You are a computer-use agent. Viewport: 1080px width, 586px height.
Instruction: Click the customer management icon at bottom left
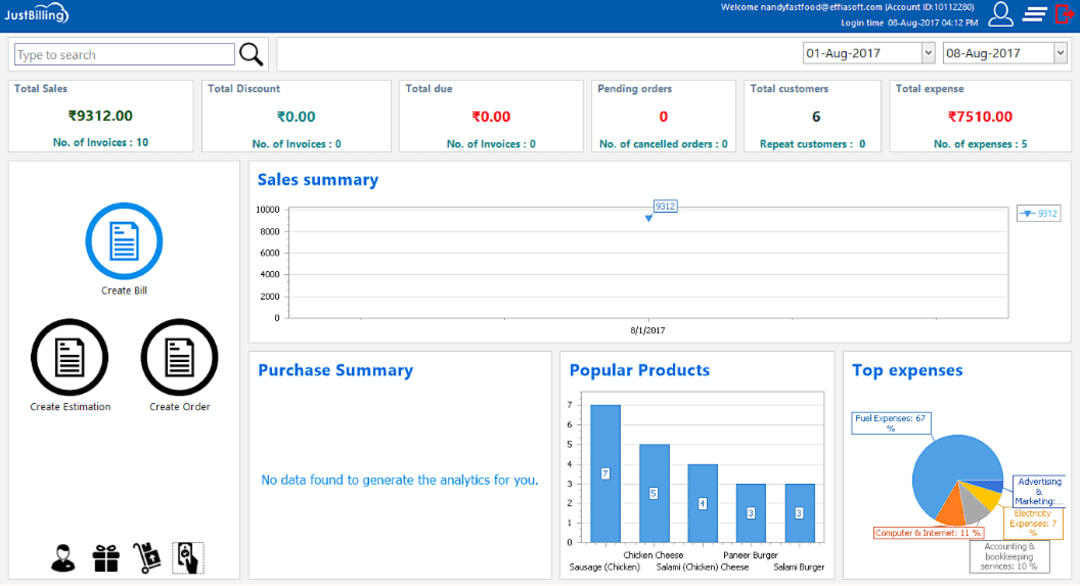click(x=62, y=557)
